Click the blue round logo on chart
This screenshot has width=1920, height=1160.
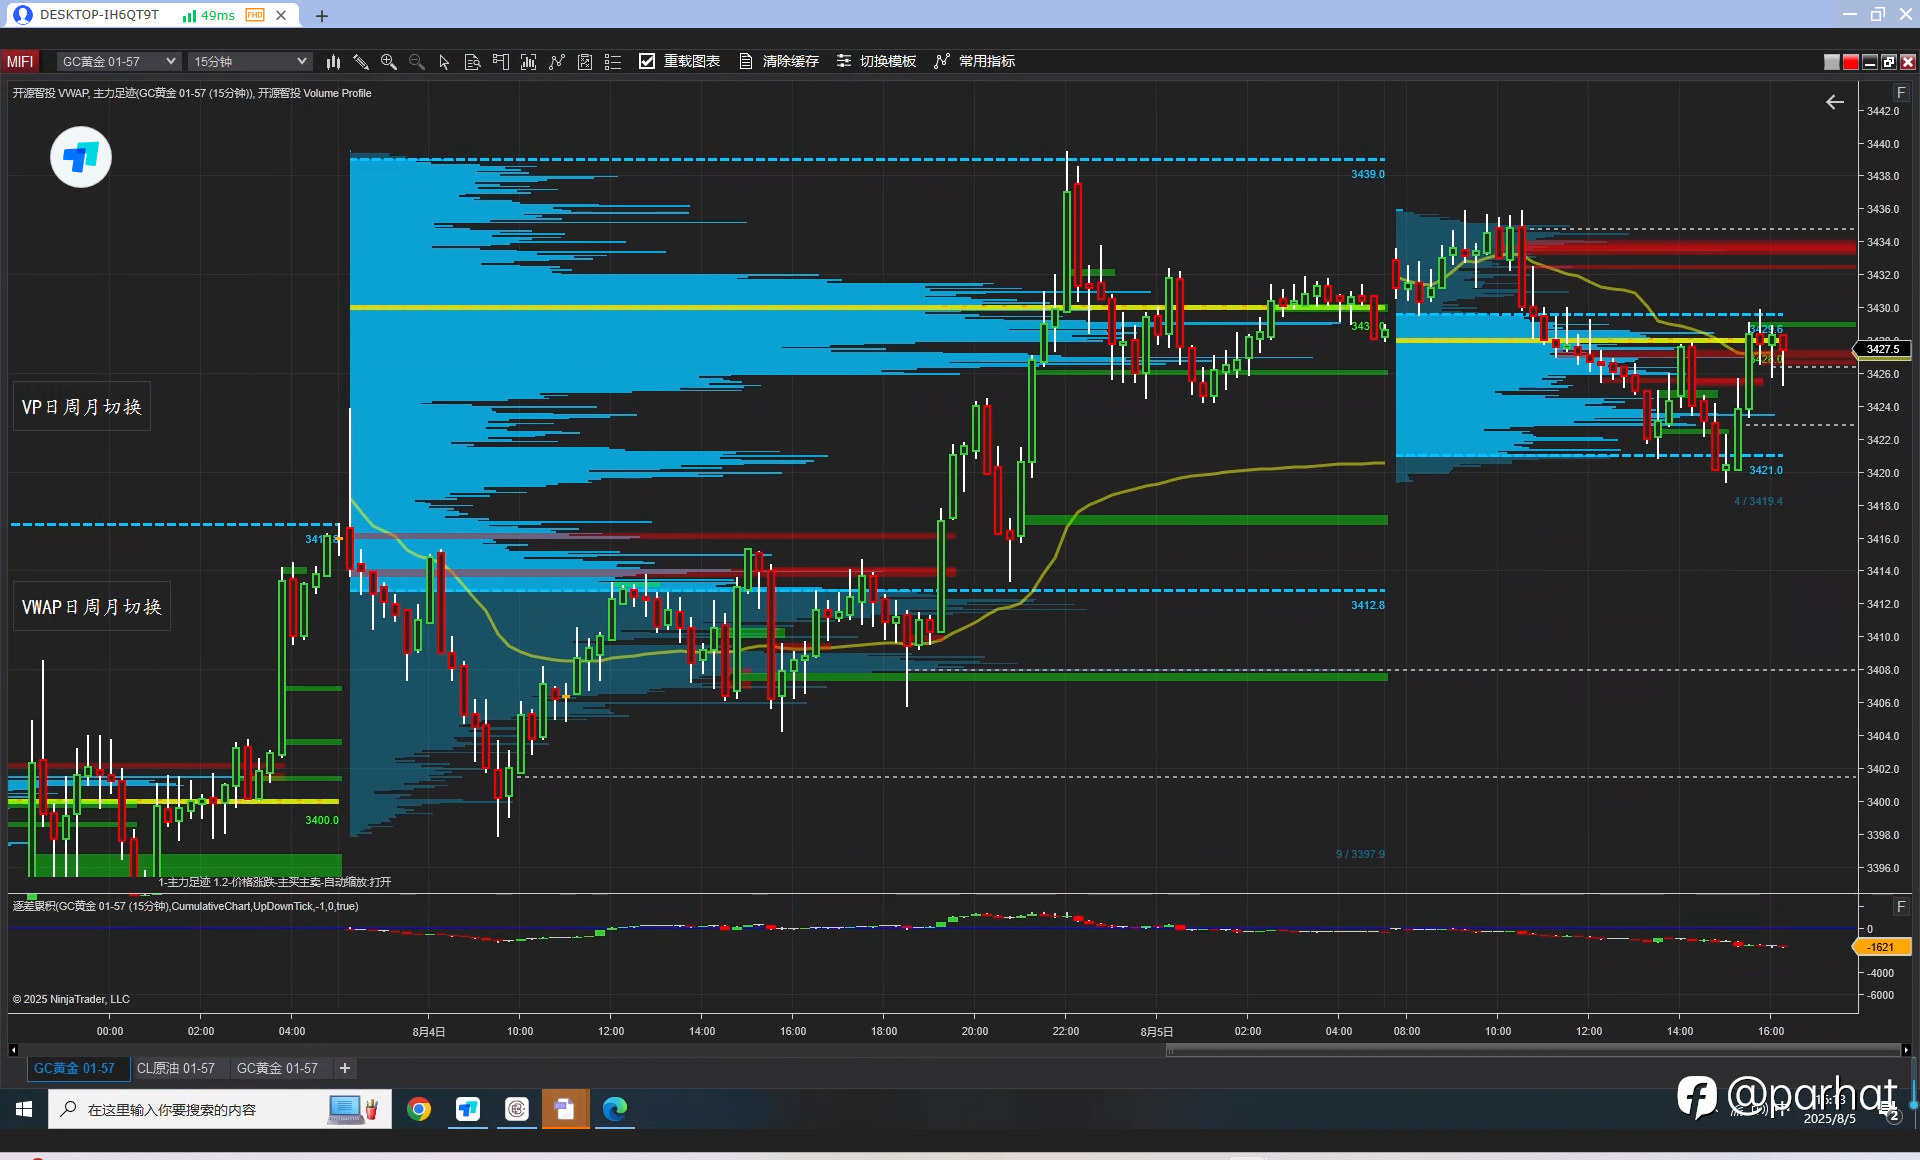click(81, 157)
